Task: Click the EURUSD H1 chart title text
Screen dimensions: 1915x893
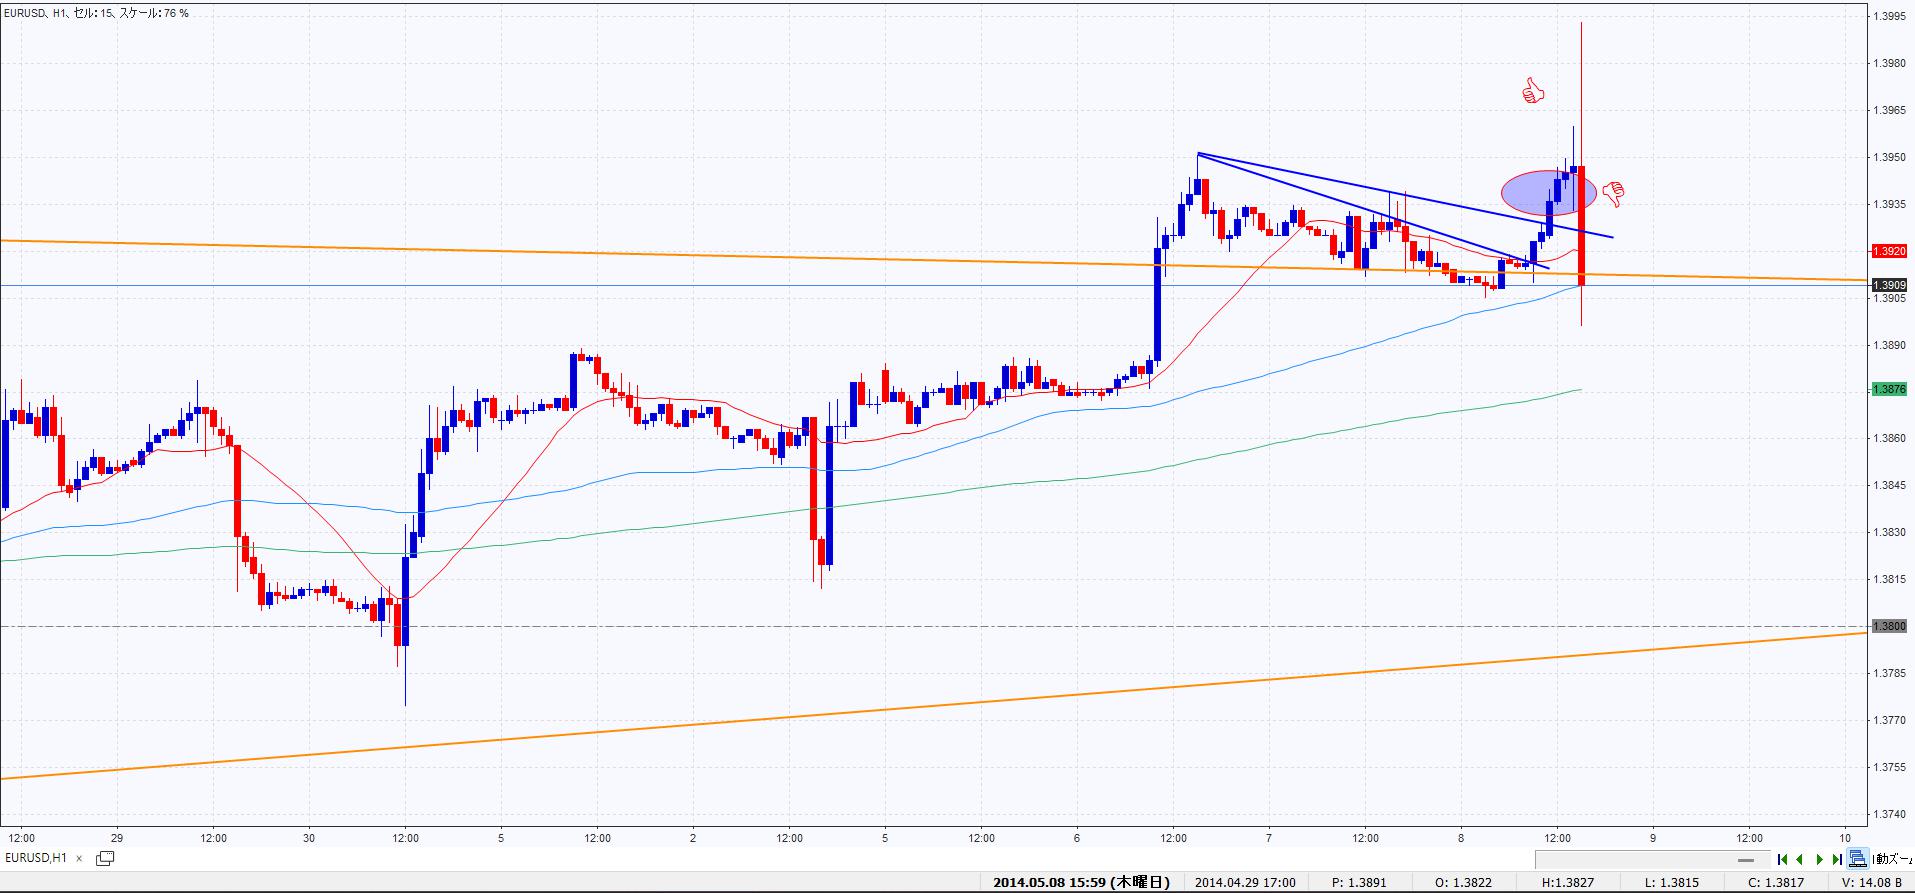Action: pyautogui.click(x=96, y=13)
